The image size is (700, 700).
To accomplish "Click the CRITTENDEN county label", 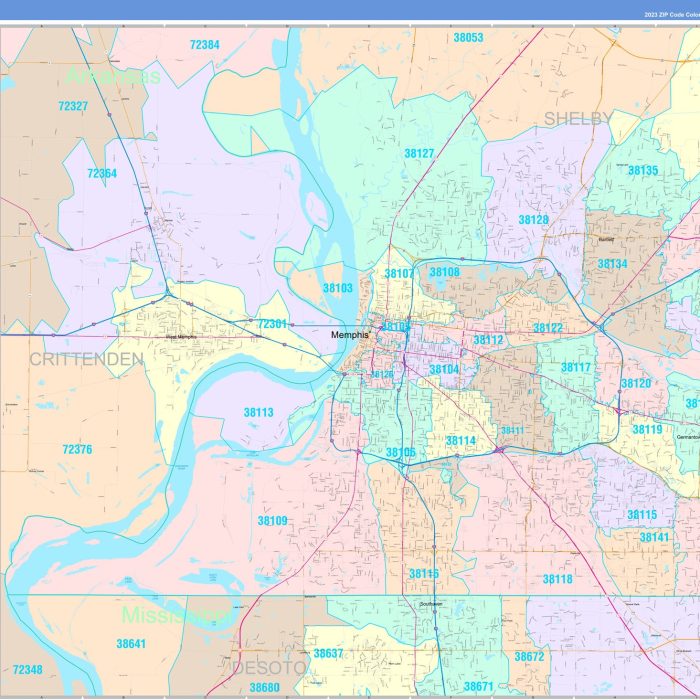I will tap(87, 359).
